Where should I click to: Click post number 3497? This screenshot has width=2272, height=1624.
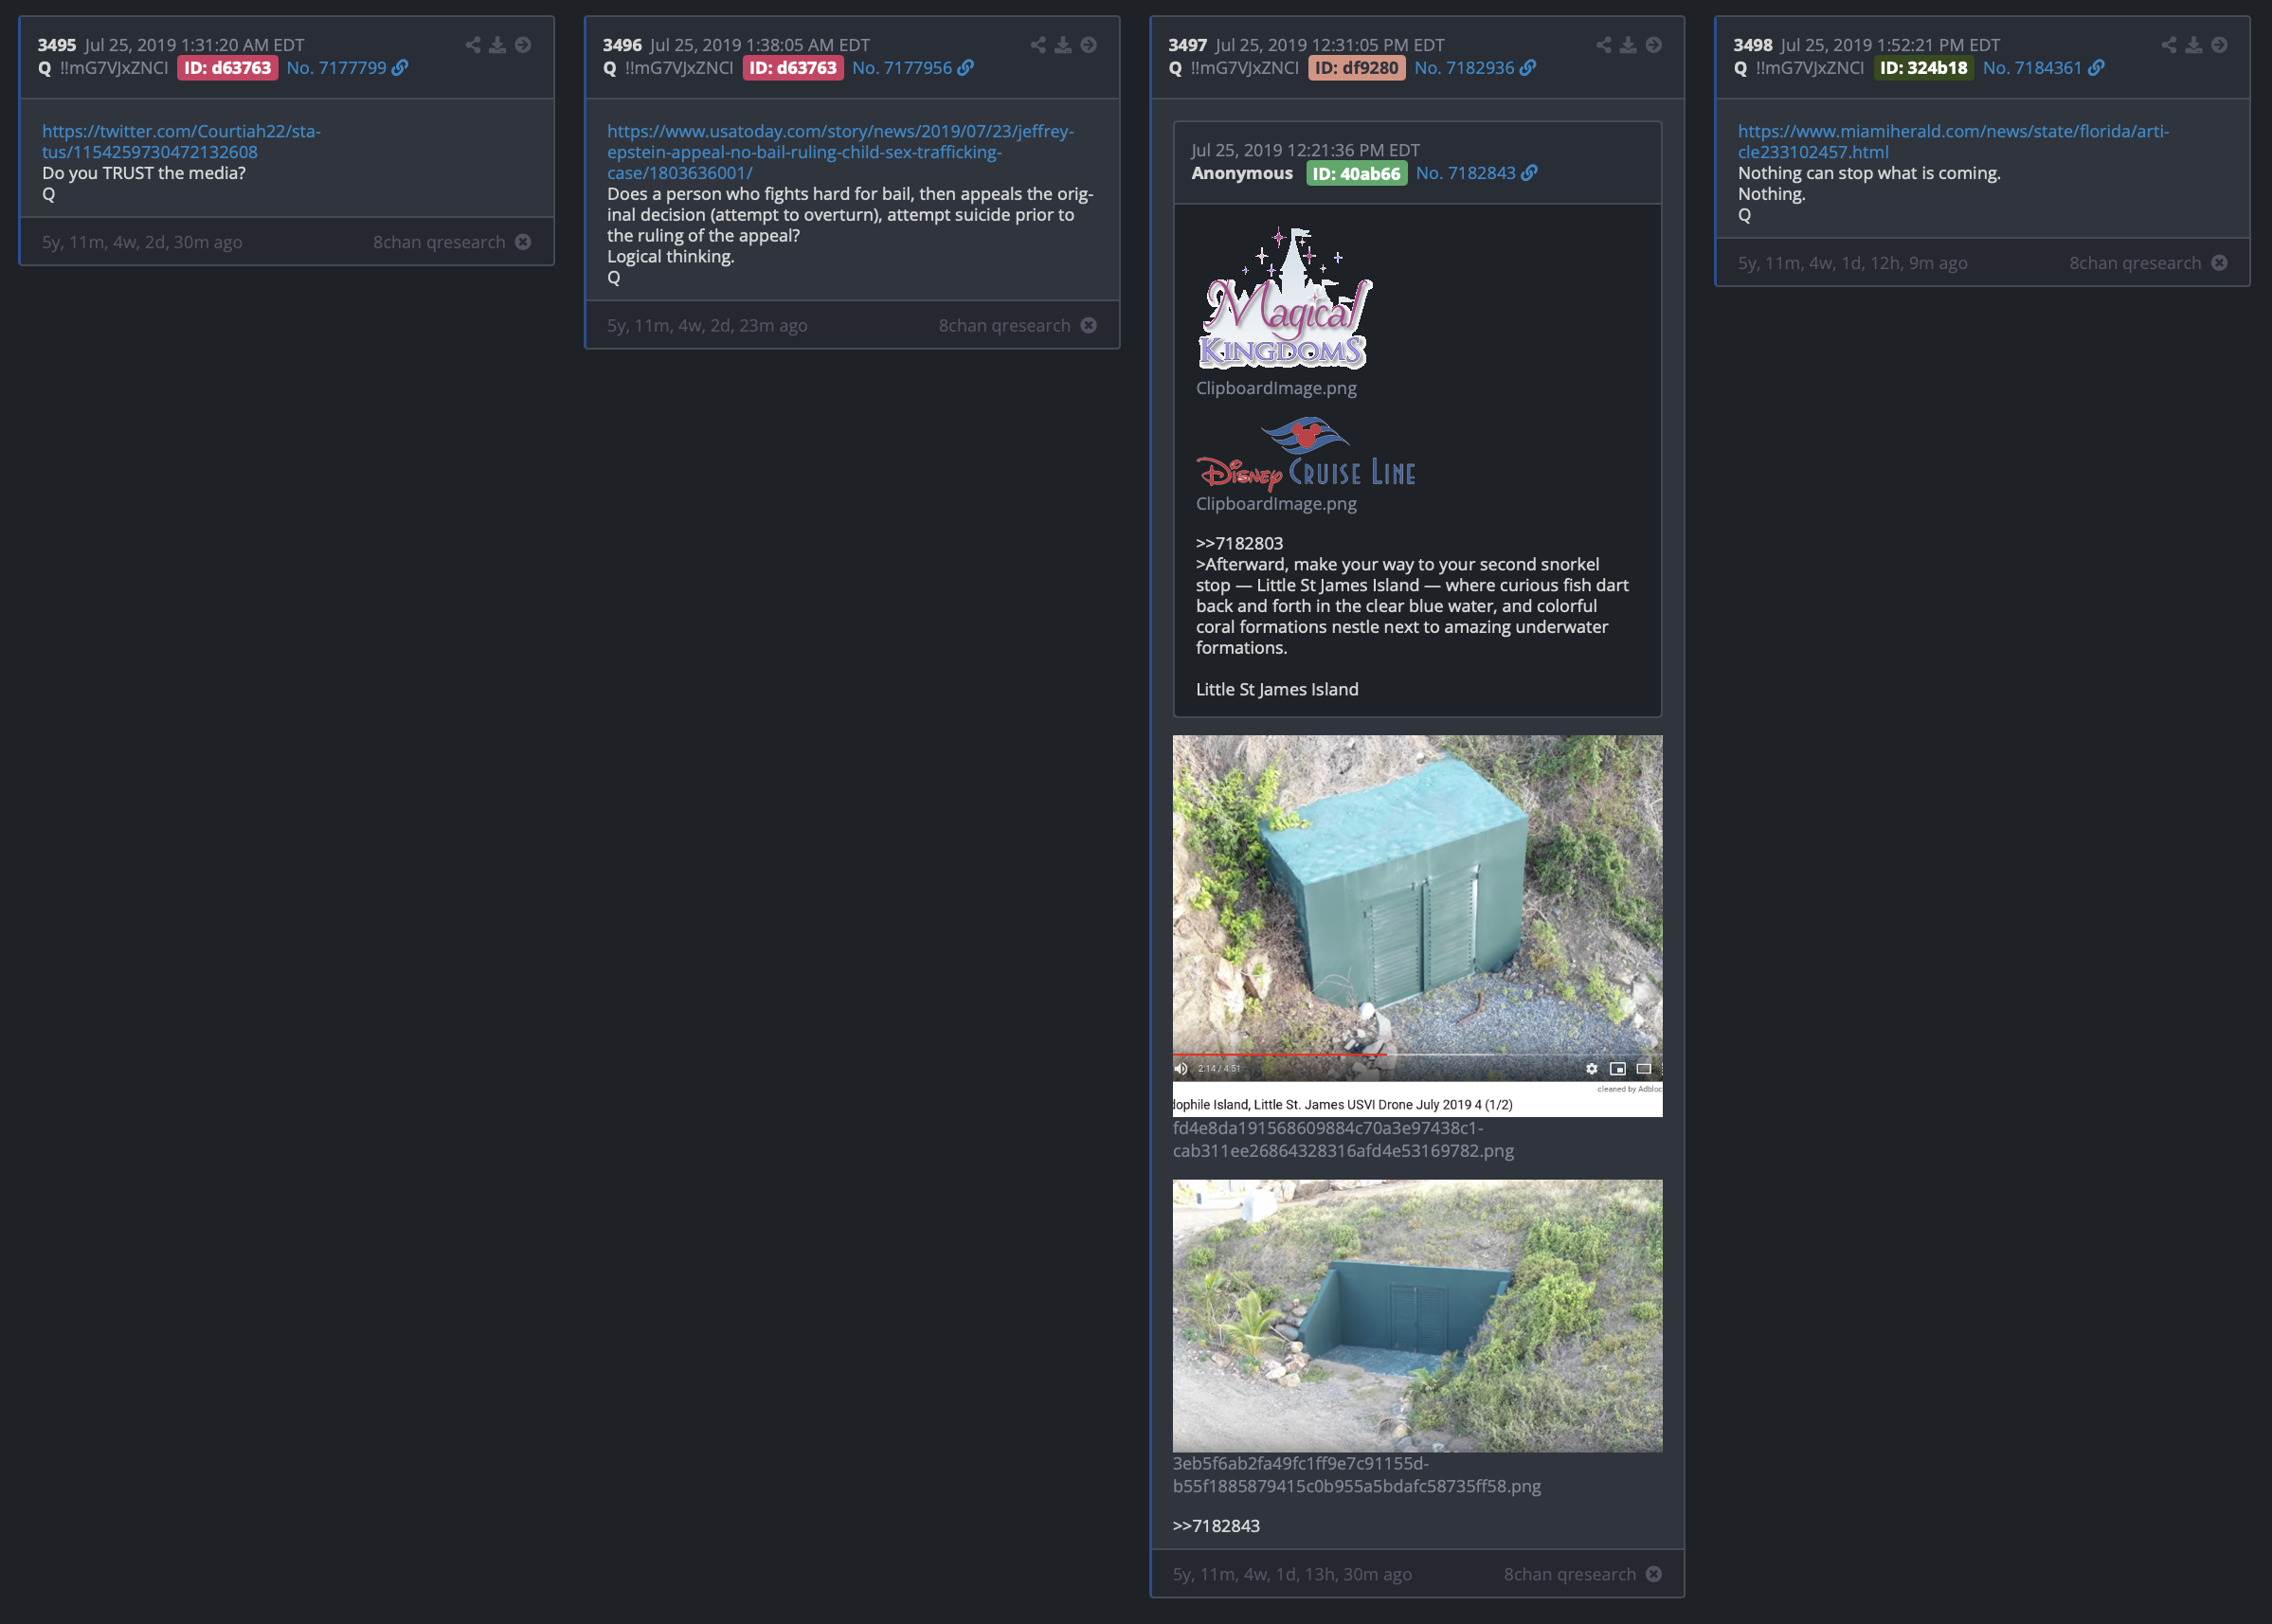(1187, 45)
